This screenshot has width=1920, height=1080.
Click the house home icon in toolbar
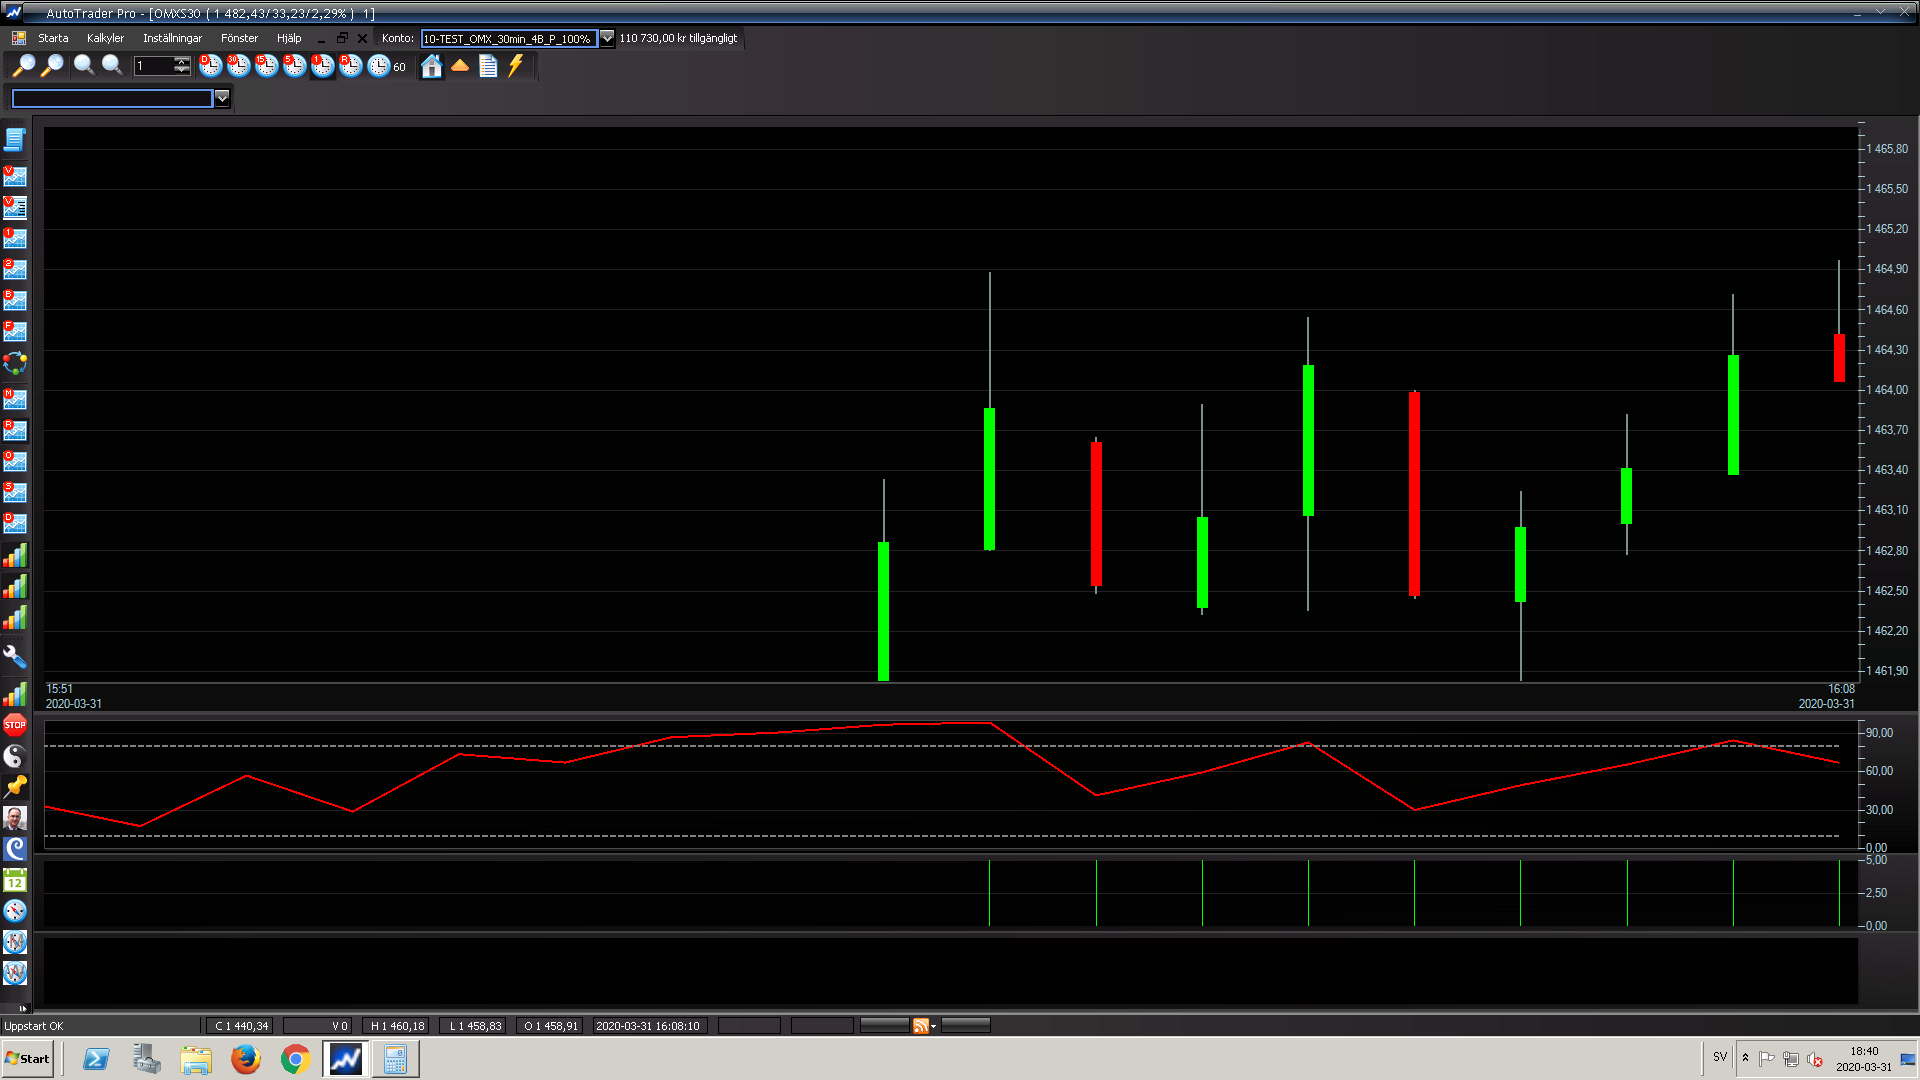coord(431,66)
